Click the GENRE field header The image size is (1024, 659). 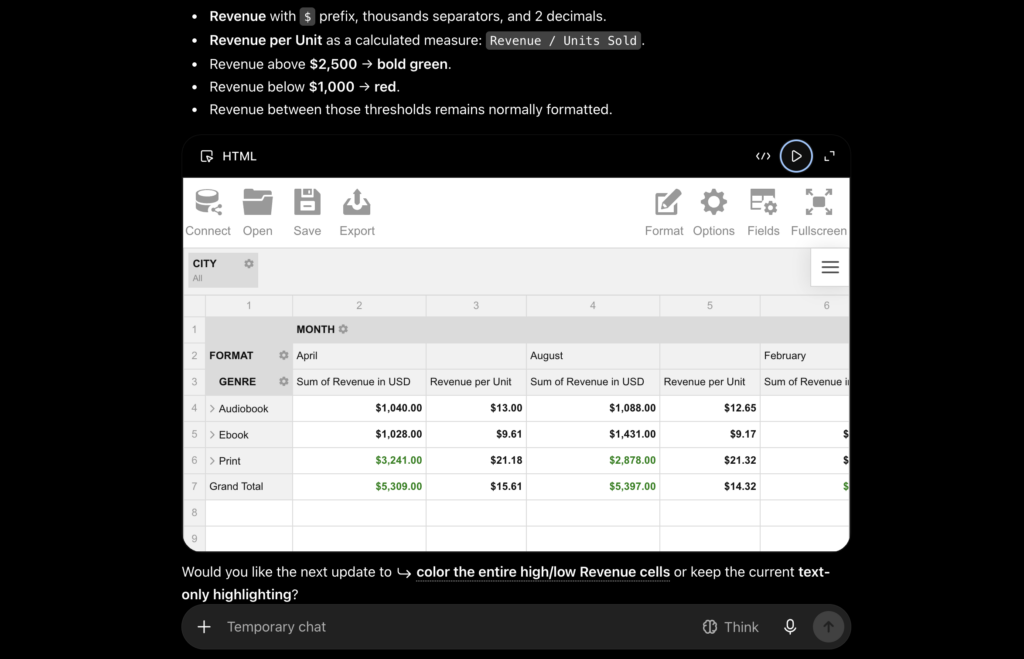click(x=237, y=381)
